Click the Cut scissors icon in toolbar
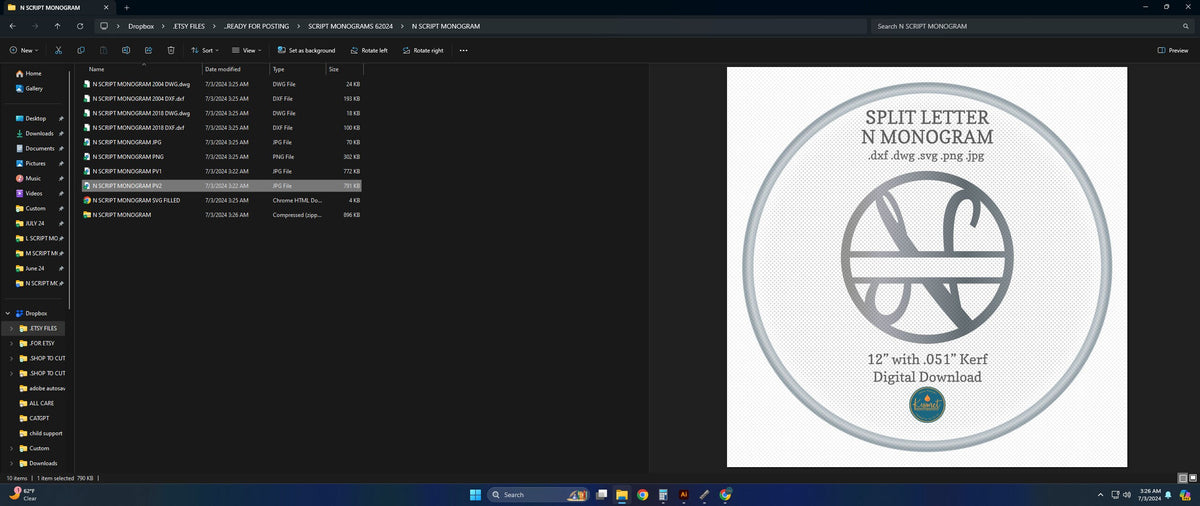This screenshot has width=1200, height=506. (x=58, y=50)
